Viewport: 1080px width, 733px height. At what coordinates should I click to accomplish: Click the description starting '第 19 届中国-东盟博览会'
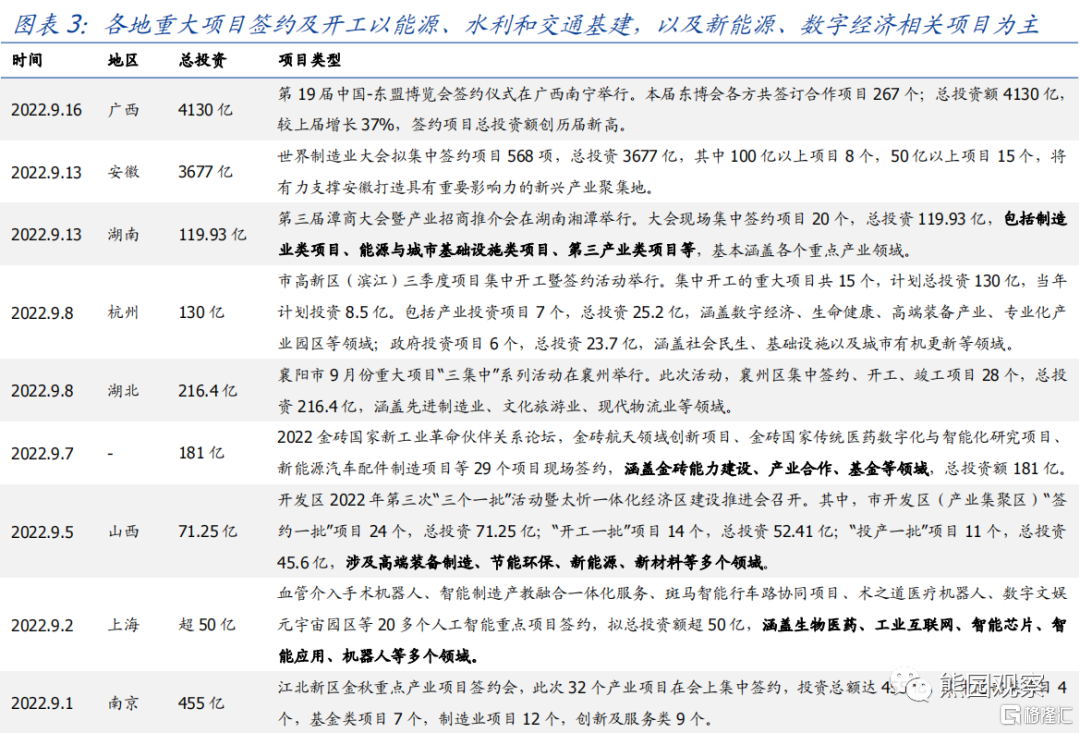click(x=672, y=110)
